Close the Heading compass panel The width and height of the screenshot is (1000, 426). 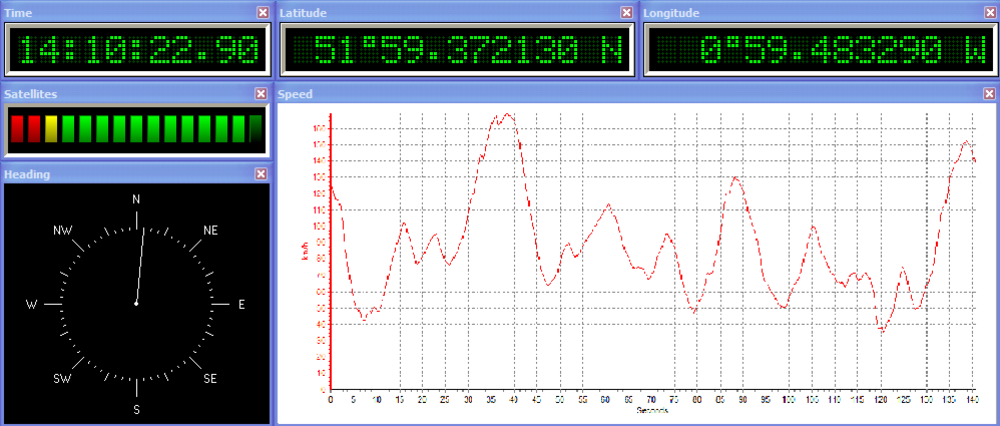(260, 174)
